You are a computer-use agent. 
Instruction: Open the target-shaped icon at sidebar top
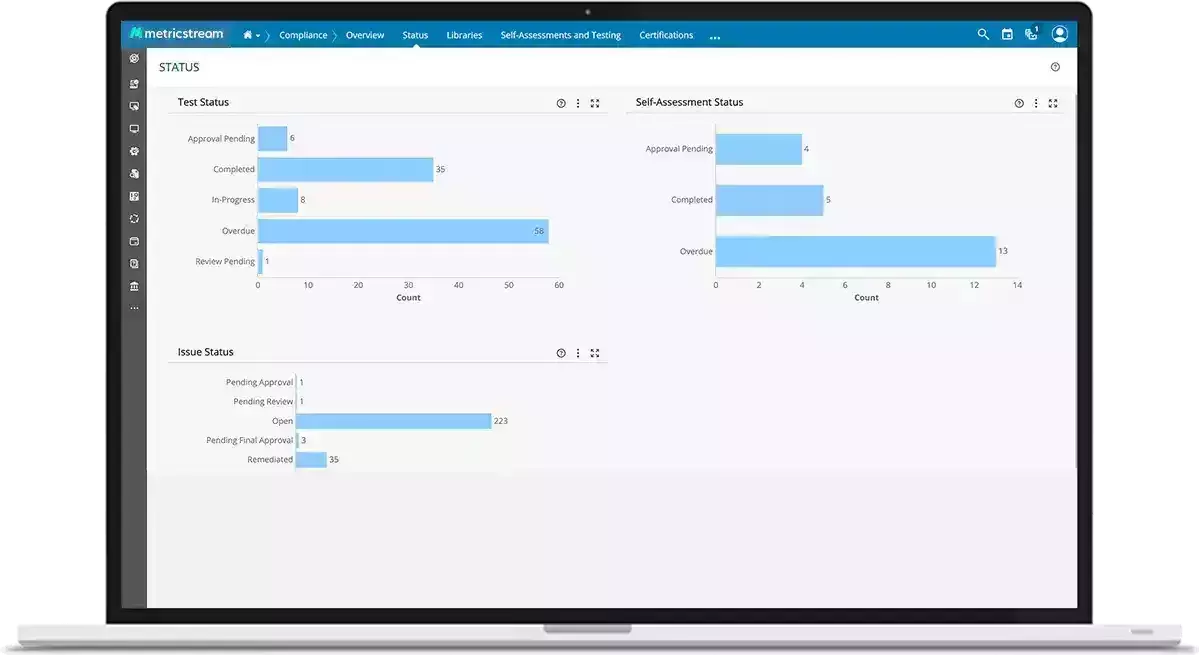[134, 59]
